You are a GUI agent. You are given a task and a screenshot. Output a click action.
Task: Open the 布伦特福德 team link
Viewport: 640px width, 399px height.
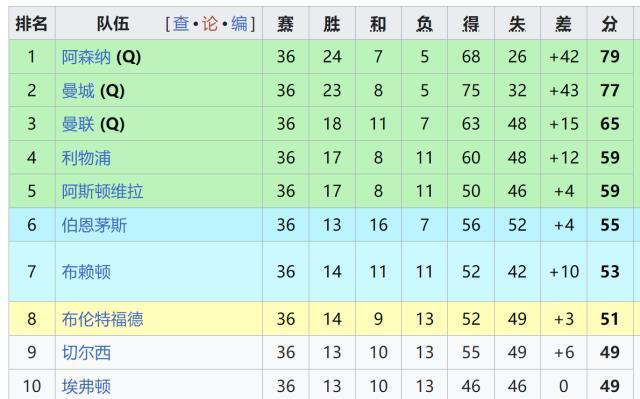tap(102, 319)
